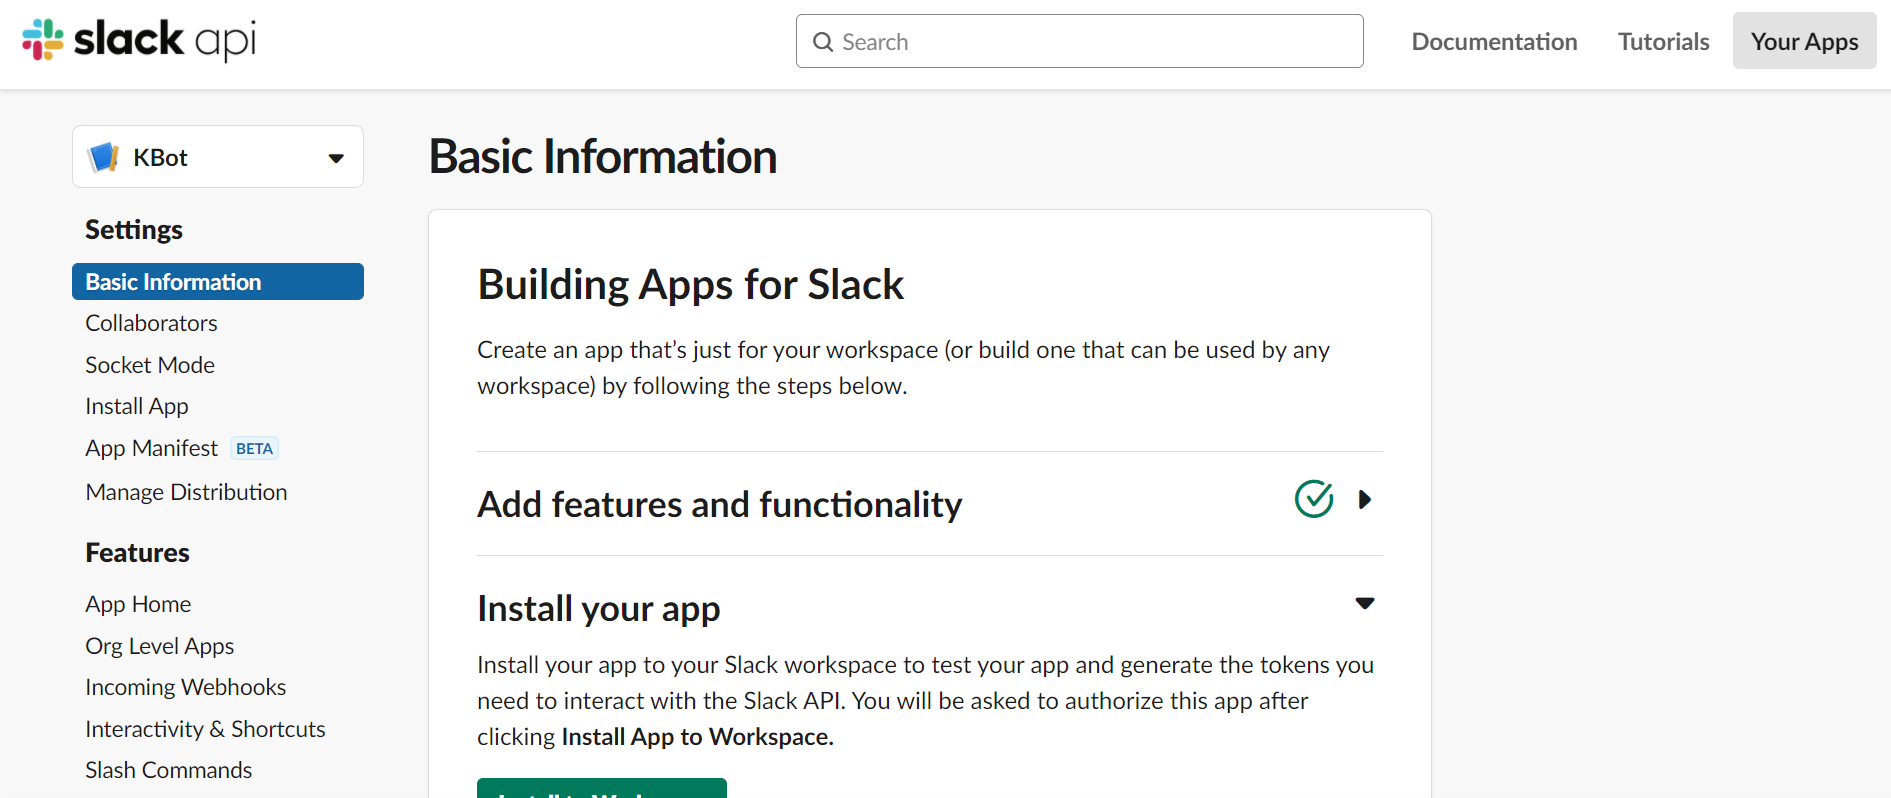Select Basic Information in Settings sidebar
The height and width of the screenshot is (798, 1891).
218,282
